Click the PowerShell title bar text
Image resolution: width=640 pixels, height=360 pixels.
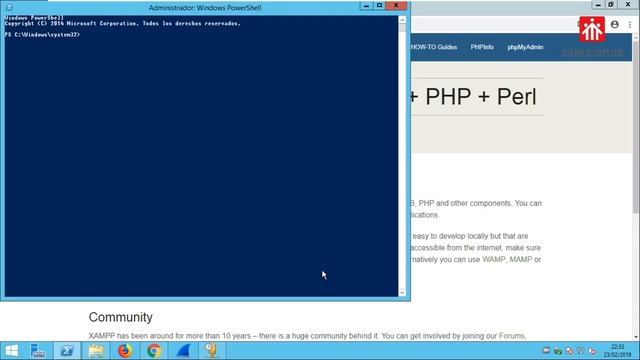tap(205, 7)
